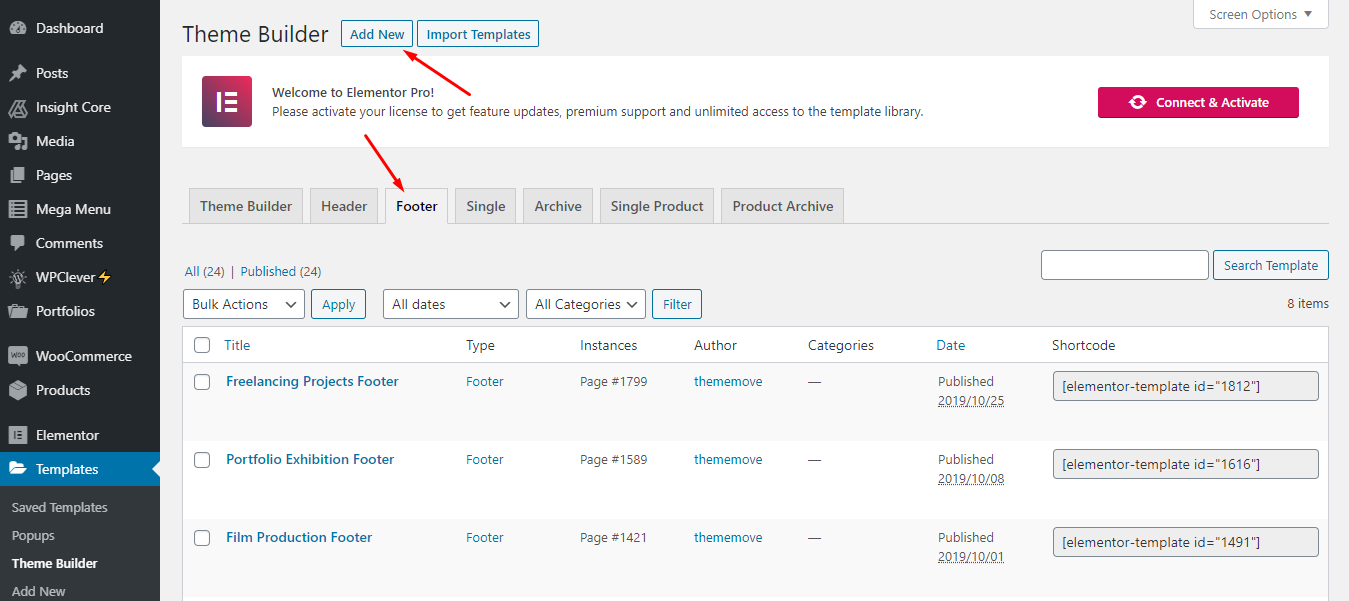
Task: Open the All dates dropdown
Action: coord(451,304)
